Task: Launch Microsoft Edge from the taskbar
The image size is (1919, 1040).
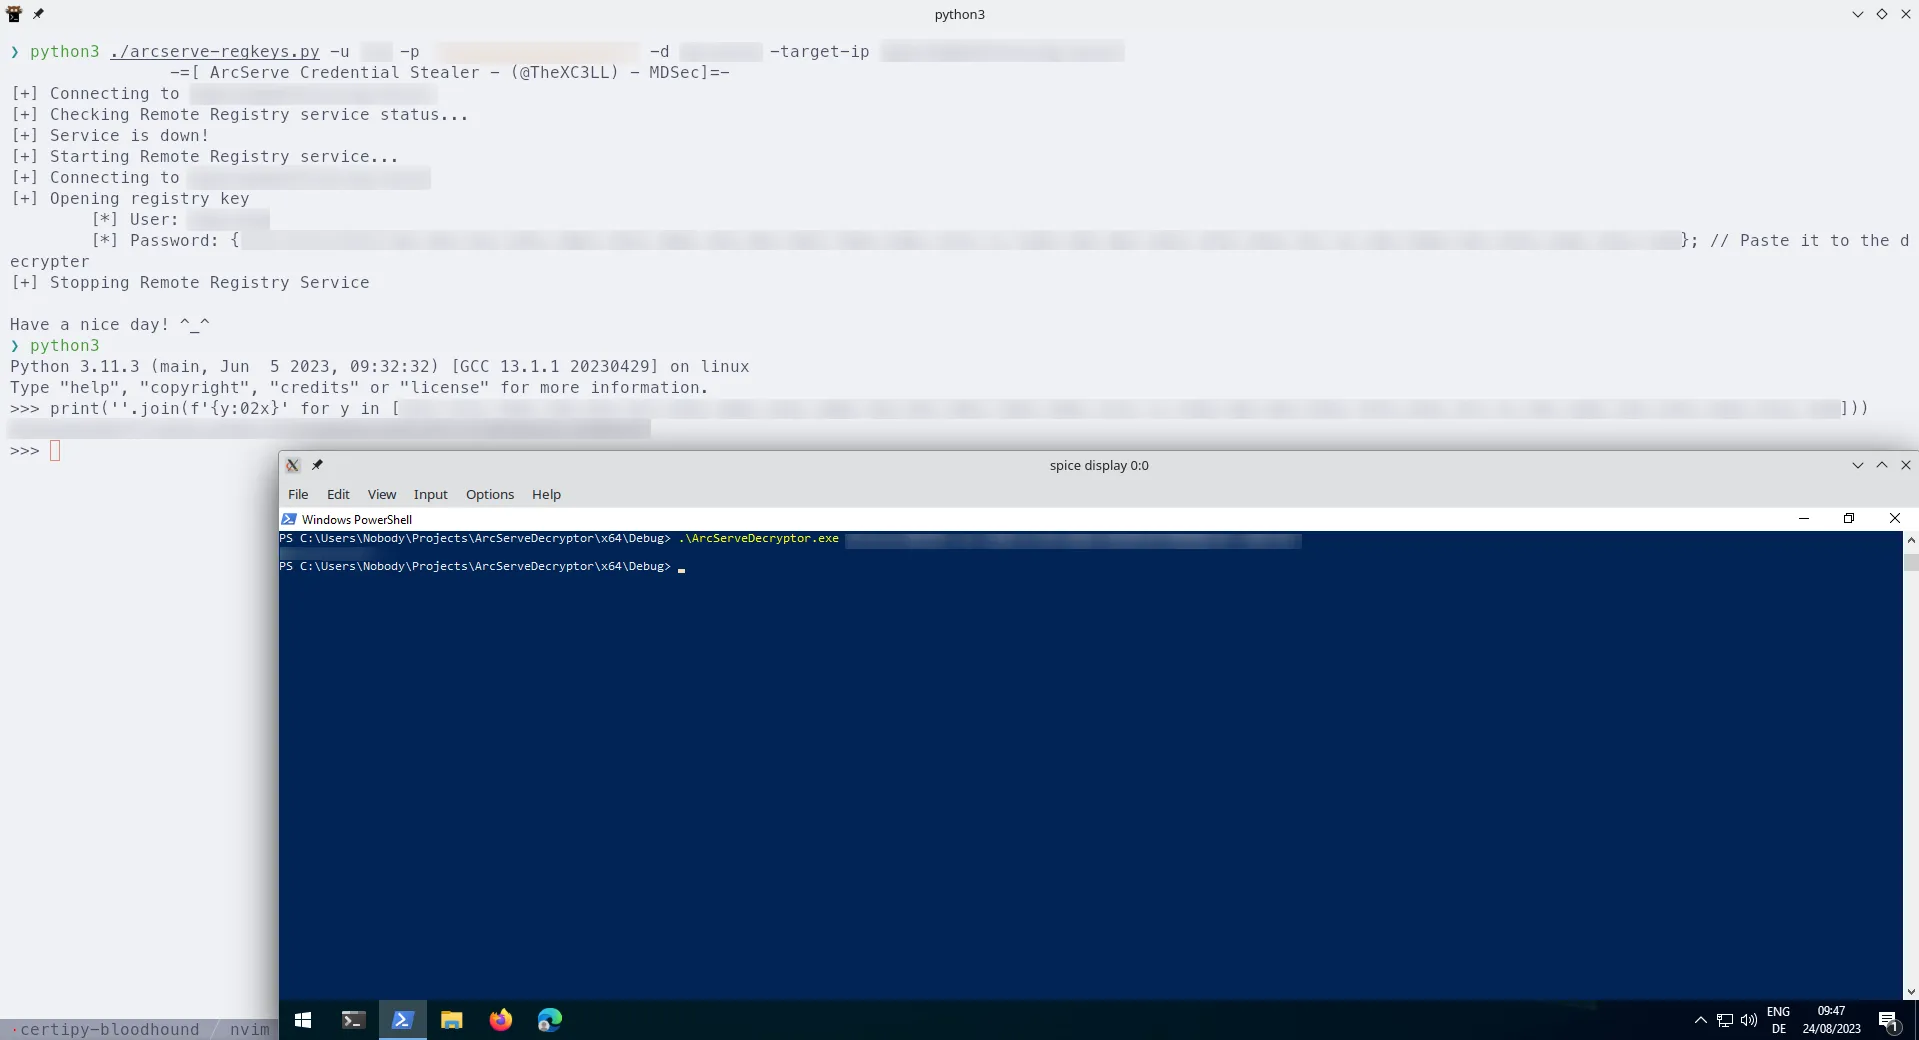Action: click(550, 1020)
